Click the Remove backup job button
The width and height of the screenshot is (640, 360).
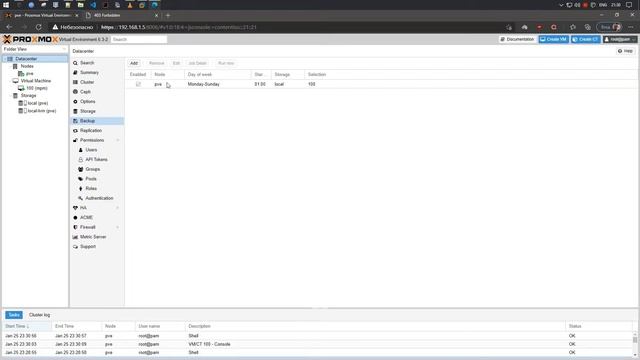coord(156,63)
